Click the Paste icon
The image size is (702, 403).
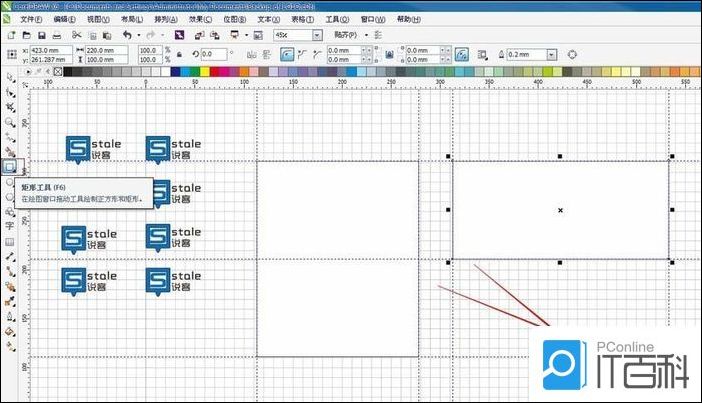pyautogui.click(x=107, y=35)
